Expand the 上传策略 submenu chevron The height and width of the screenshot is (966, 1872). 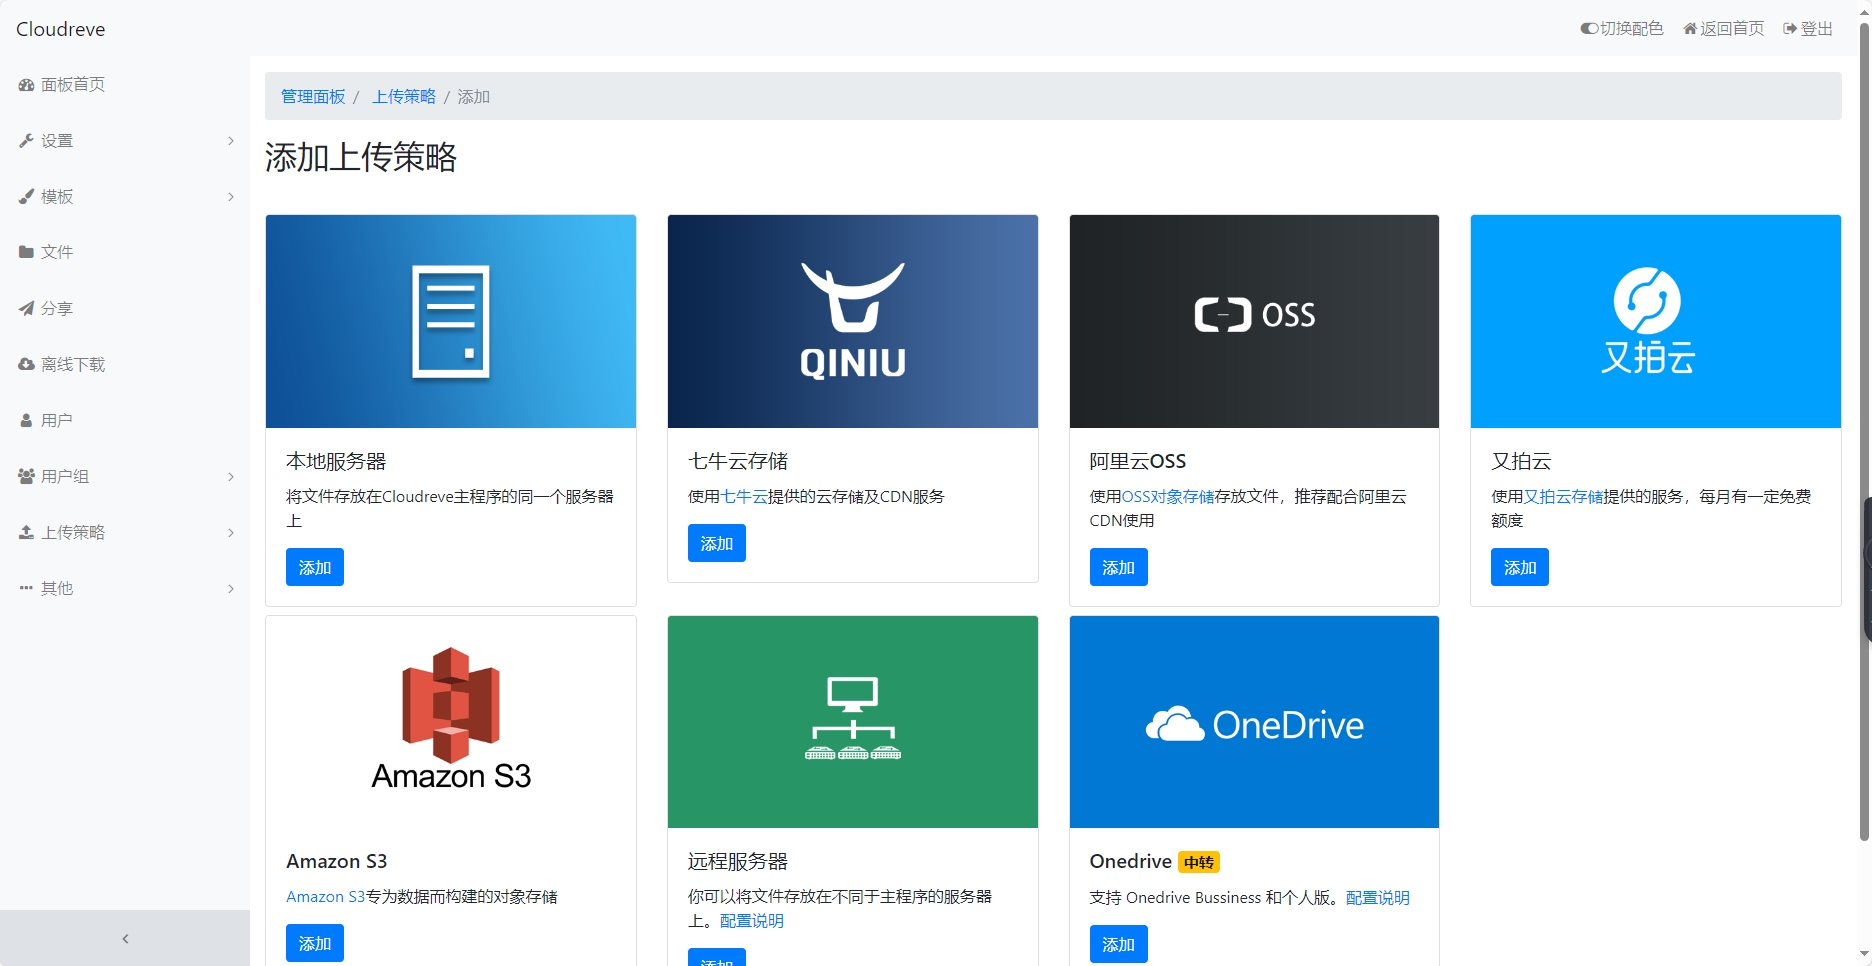pos(231,533)
